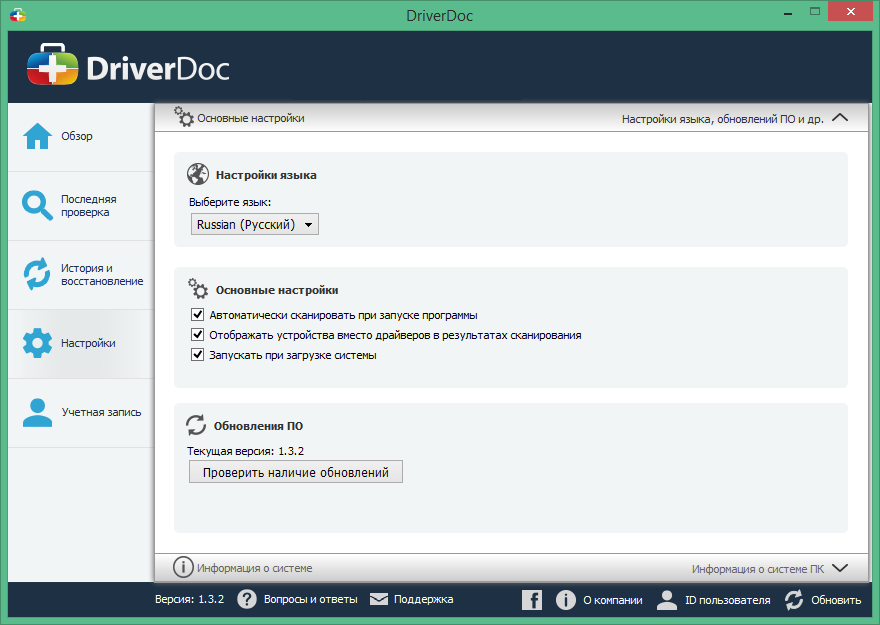Click the globe icon next to Настройки языка
Screen dimensions: 880x625
coord(198,174)
